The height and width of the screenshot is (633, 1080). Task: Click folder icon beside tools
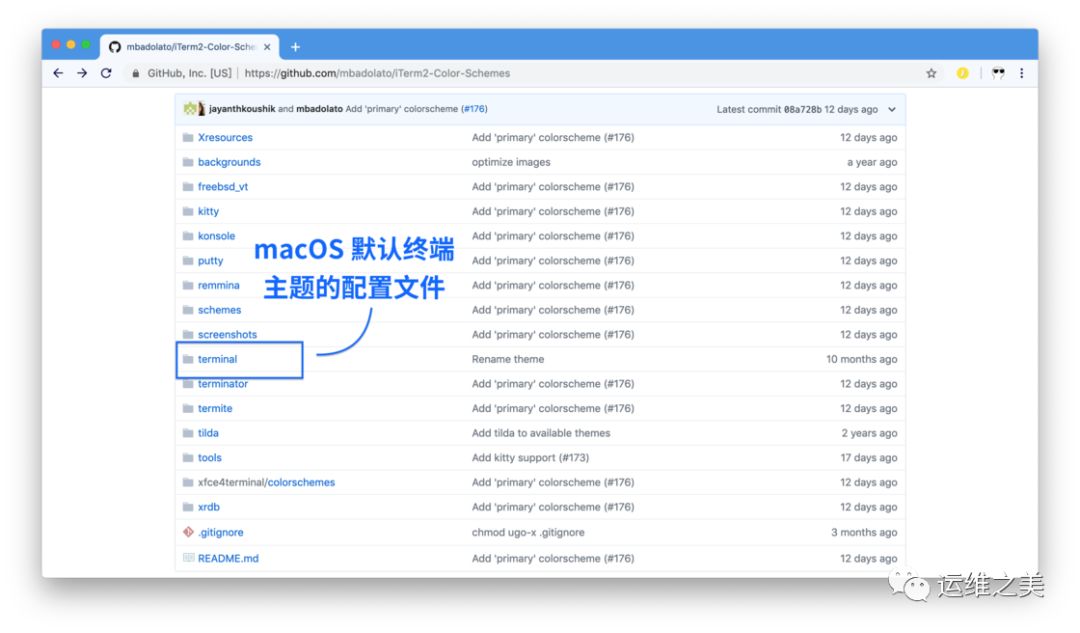pos(188,457)
